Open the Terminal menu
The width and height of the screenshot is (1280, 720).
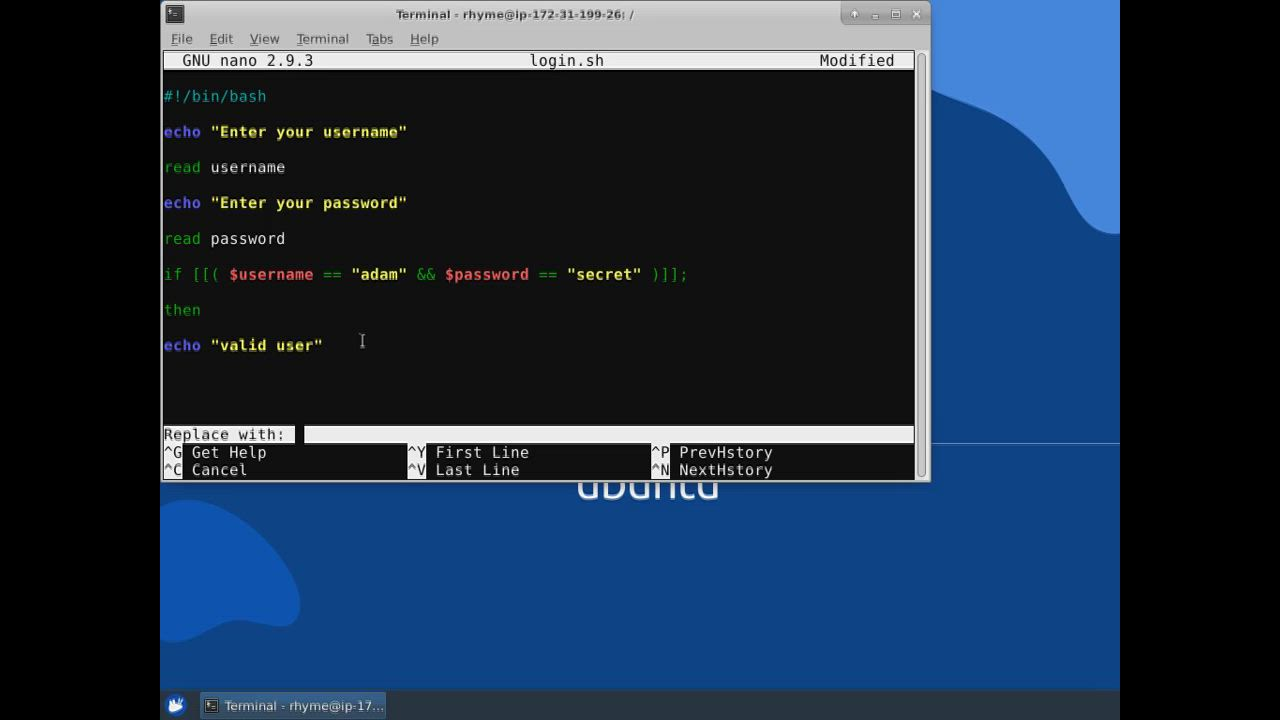[x=322, y=39]
